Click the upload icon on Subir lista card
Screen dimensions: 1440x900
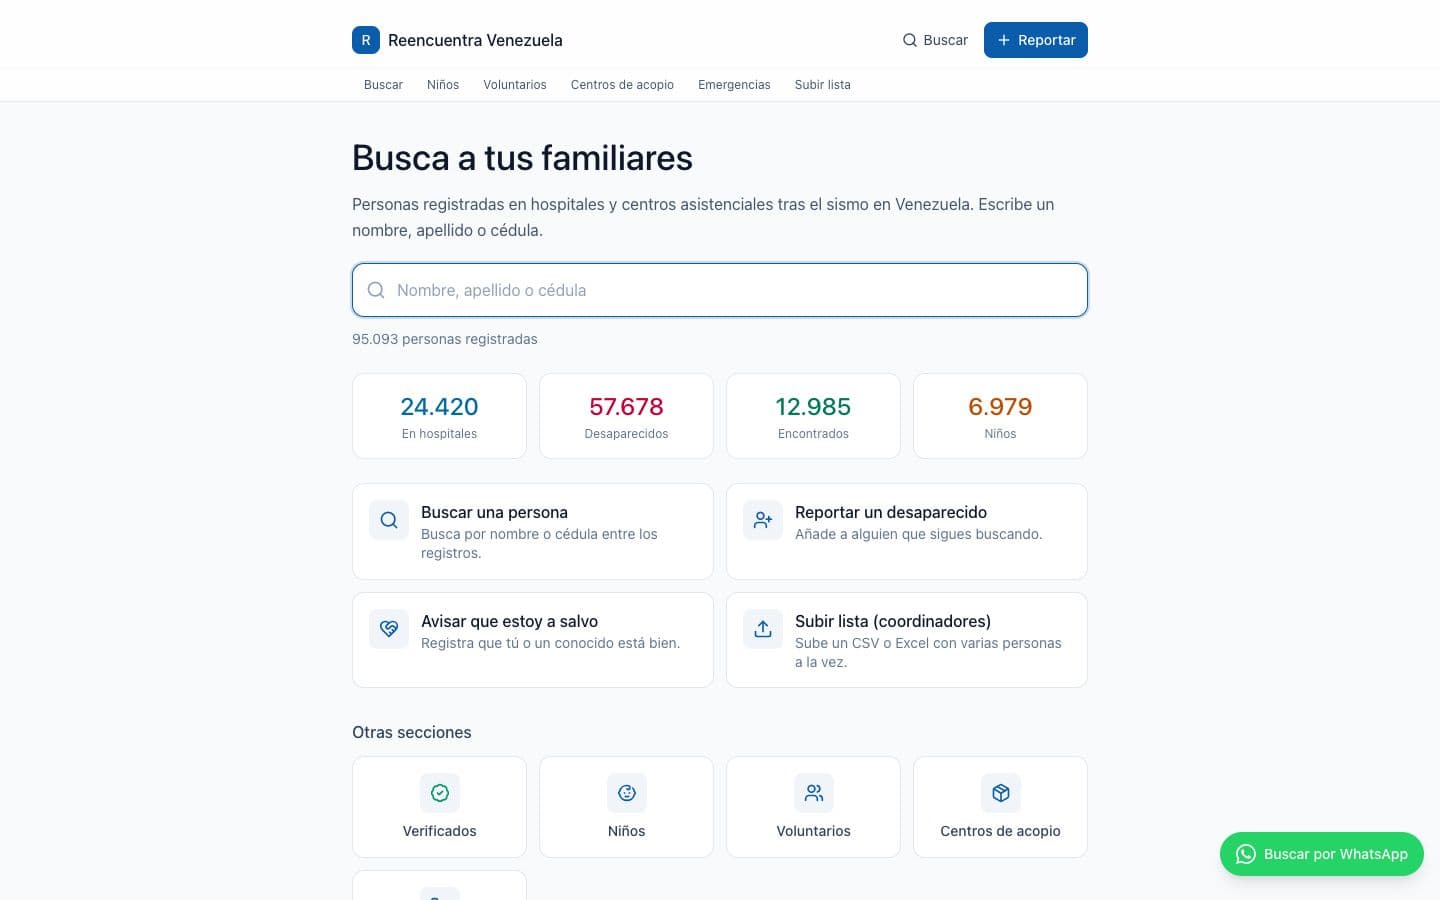click(763, 629)
